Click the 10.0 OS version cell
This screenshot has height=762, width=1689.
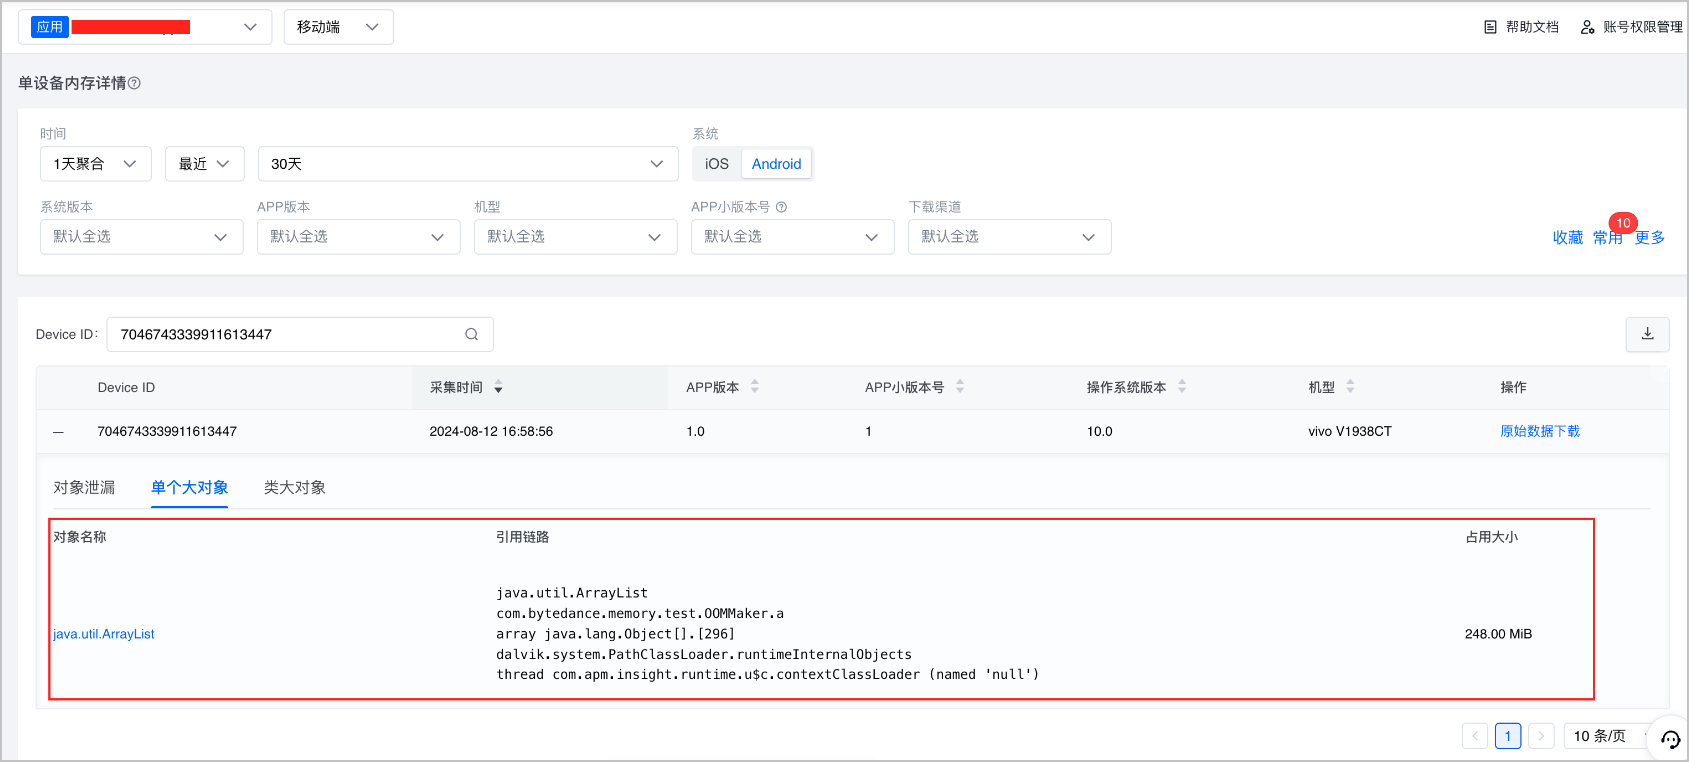tap(1100, 431)
